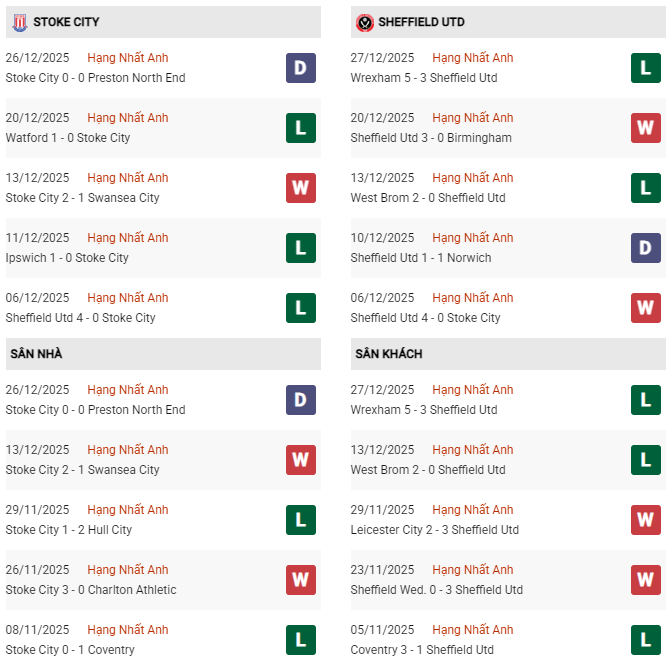The height and width of the screenshot is (669, 672).
Task: Select the SÂN KHÁCH section header
Action: [x=387, y=354]
